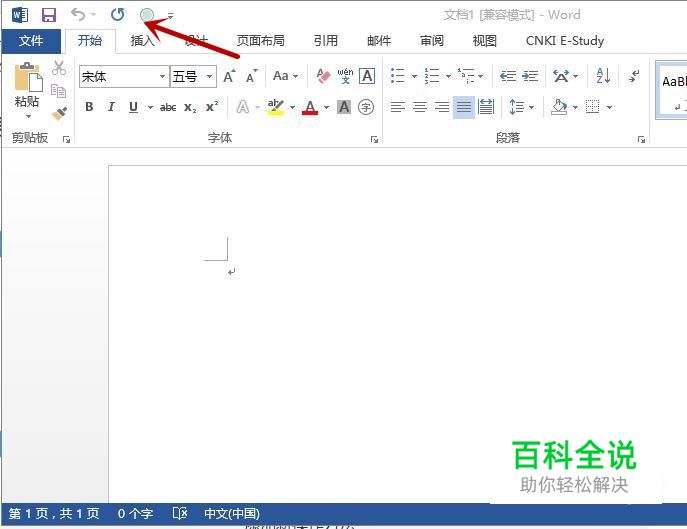Screen dimensions: 687x529
Task: Open the 段落 paragraph dialog launcher
Action: [x=641, y=139]
